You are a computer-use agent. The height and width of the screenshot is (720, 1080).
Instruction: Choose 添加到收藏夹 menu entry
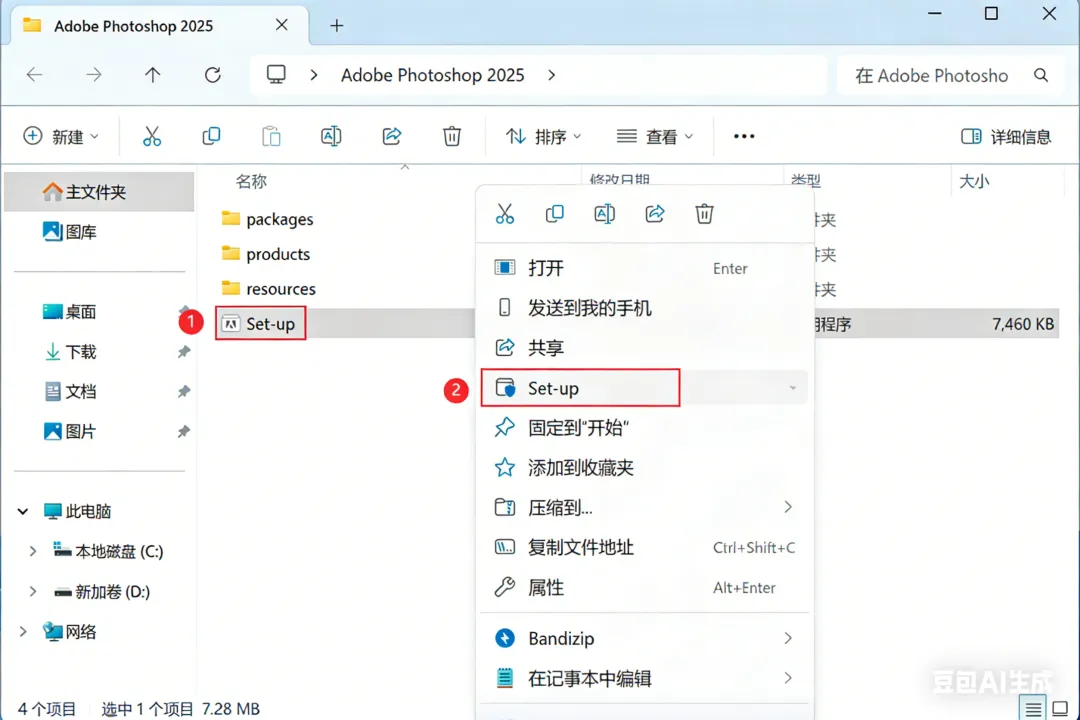click(644, 468)
